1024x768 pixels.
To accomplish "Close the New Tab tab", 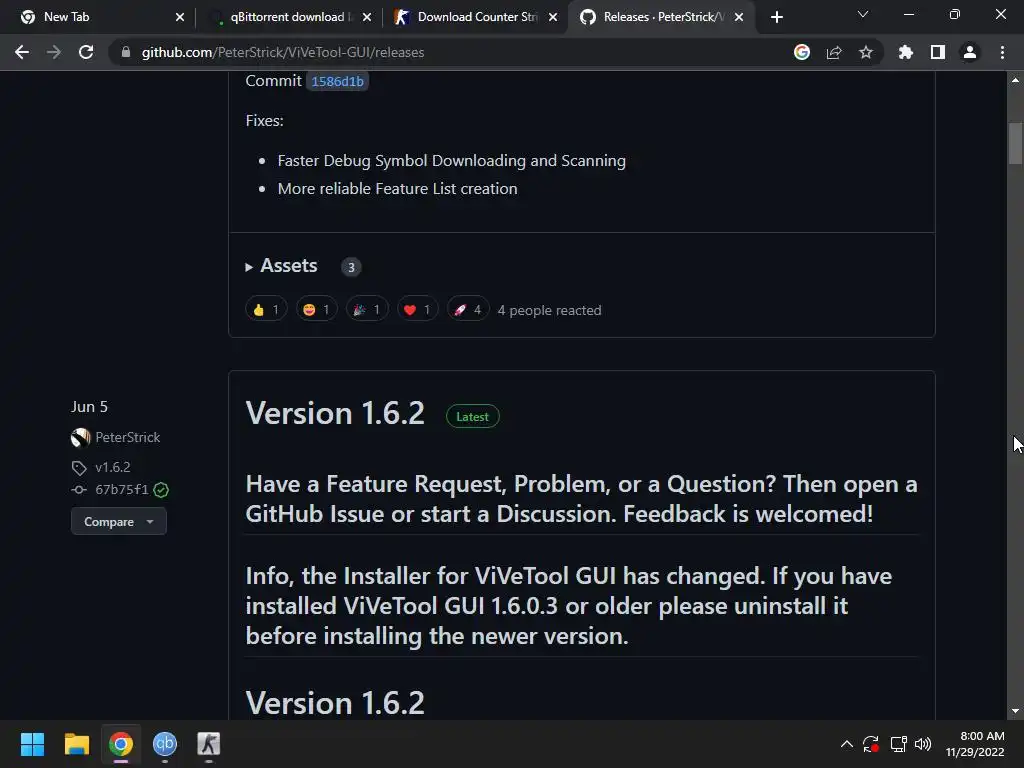I will (180, 17).
